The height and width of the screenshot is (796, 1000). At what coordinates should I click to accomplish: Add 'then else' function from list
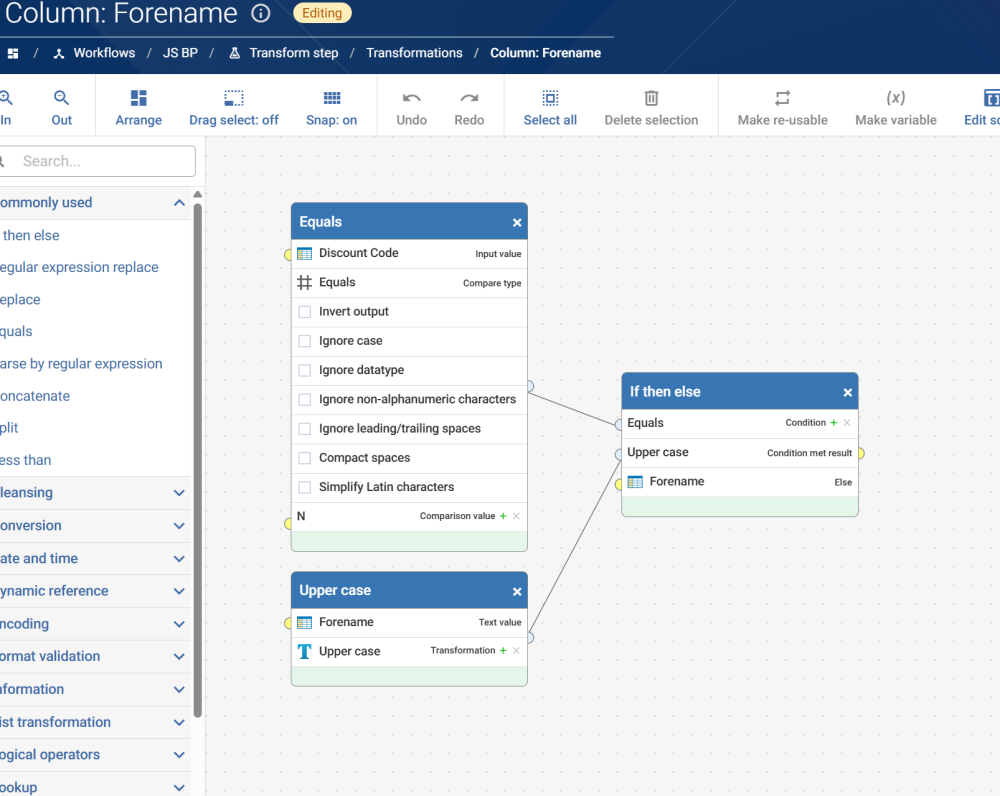pos(30,235)
